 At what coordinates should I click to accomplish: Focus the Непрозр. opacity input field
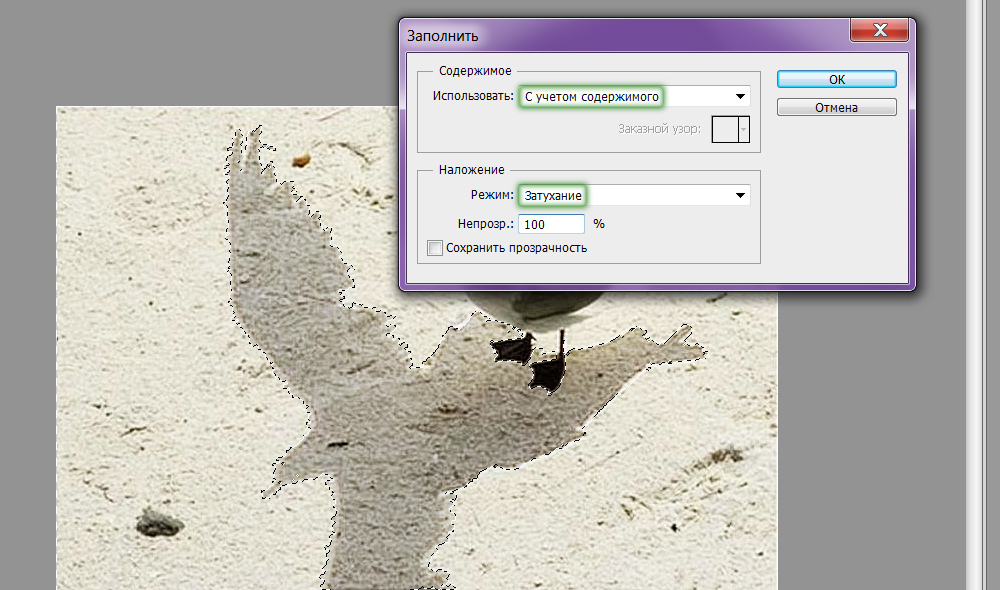(551, 224)
